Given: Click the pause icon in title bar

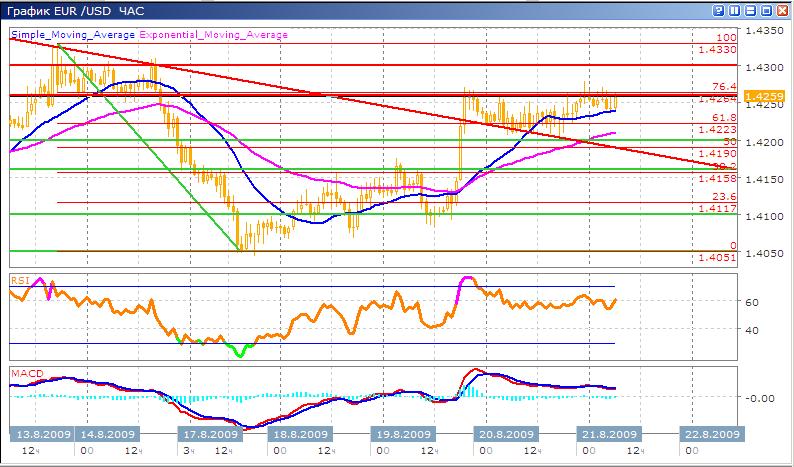Looking at the screenshot, I should tap(734, 9).
